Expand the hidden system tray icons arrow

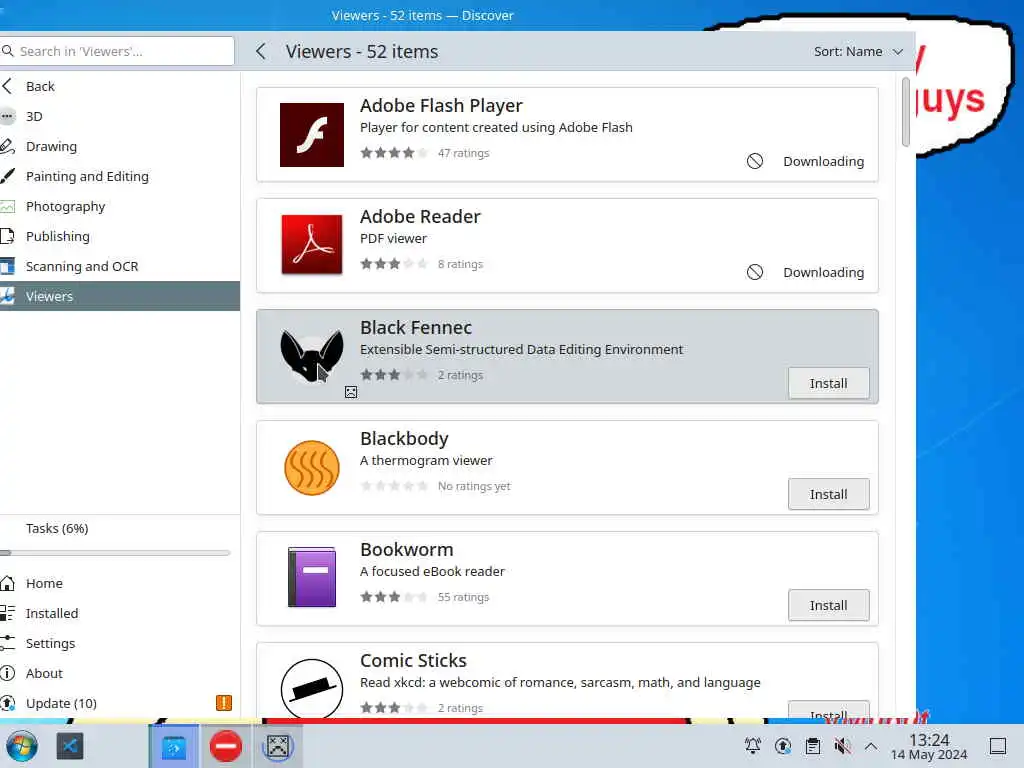tap(871, 746)
